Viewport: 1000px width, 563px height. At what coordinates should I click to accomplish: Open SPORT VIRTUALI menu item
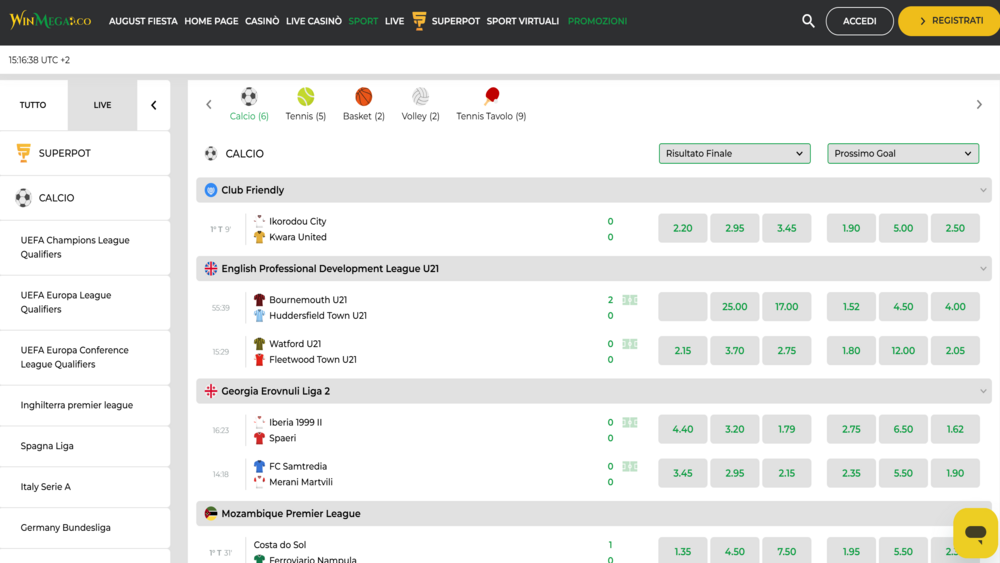522,21
